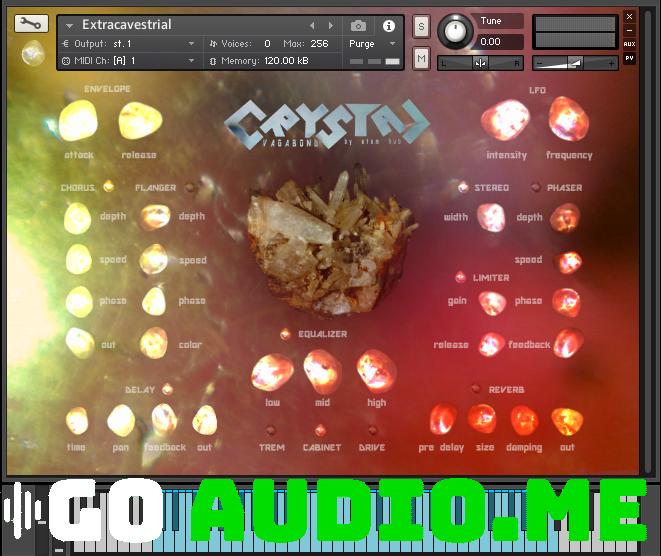Image resolution: width=661 pixels, height=556 pixels.
Task: Click the AUX button in header
Action: point(629,44)
